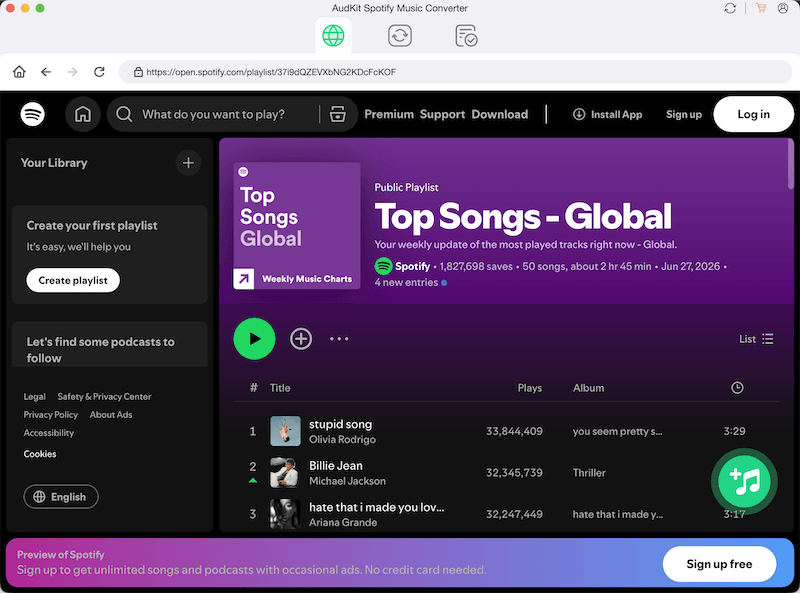Image resolution: width=800 pixels, height=593 pixels.
Task: Open Spotify Home button
Action: 83,114
